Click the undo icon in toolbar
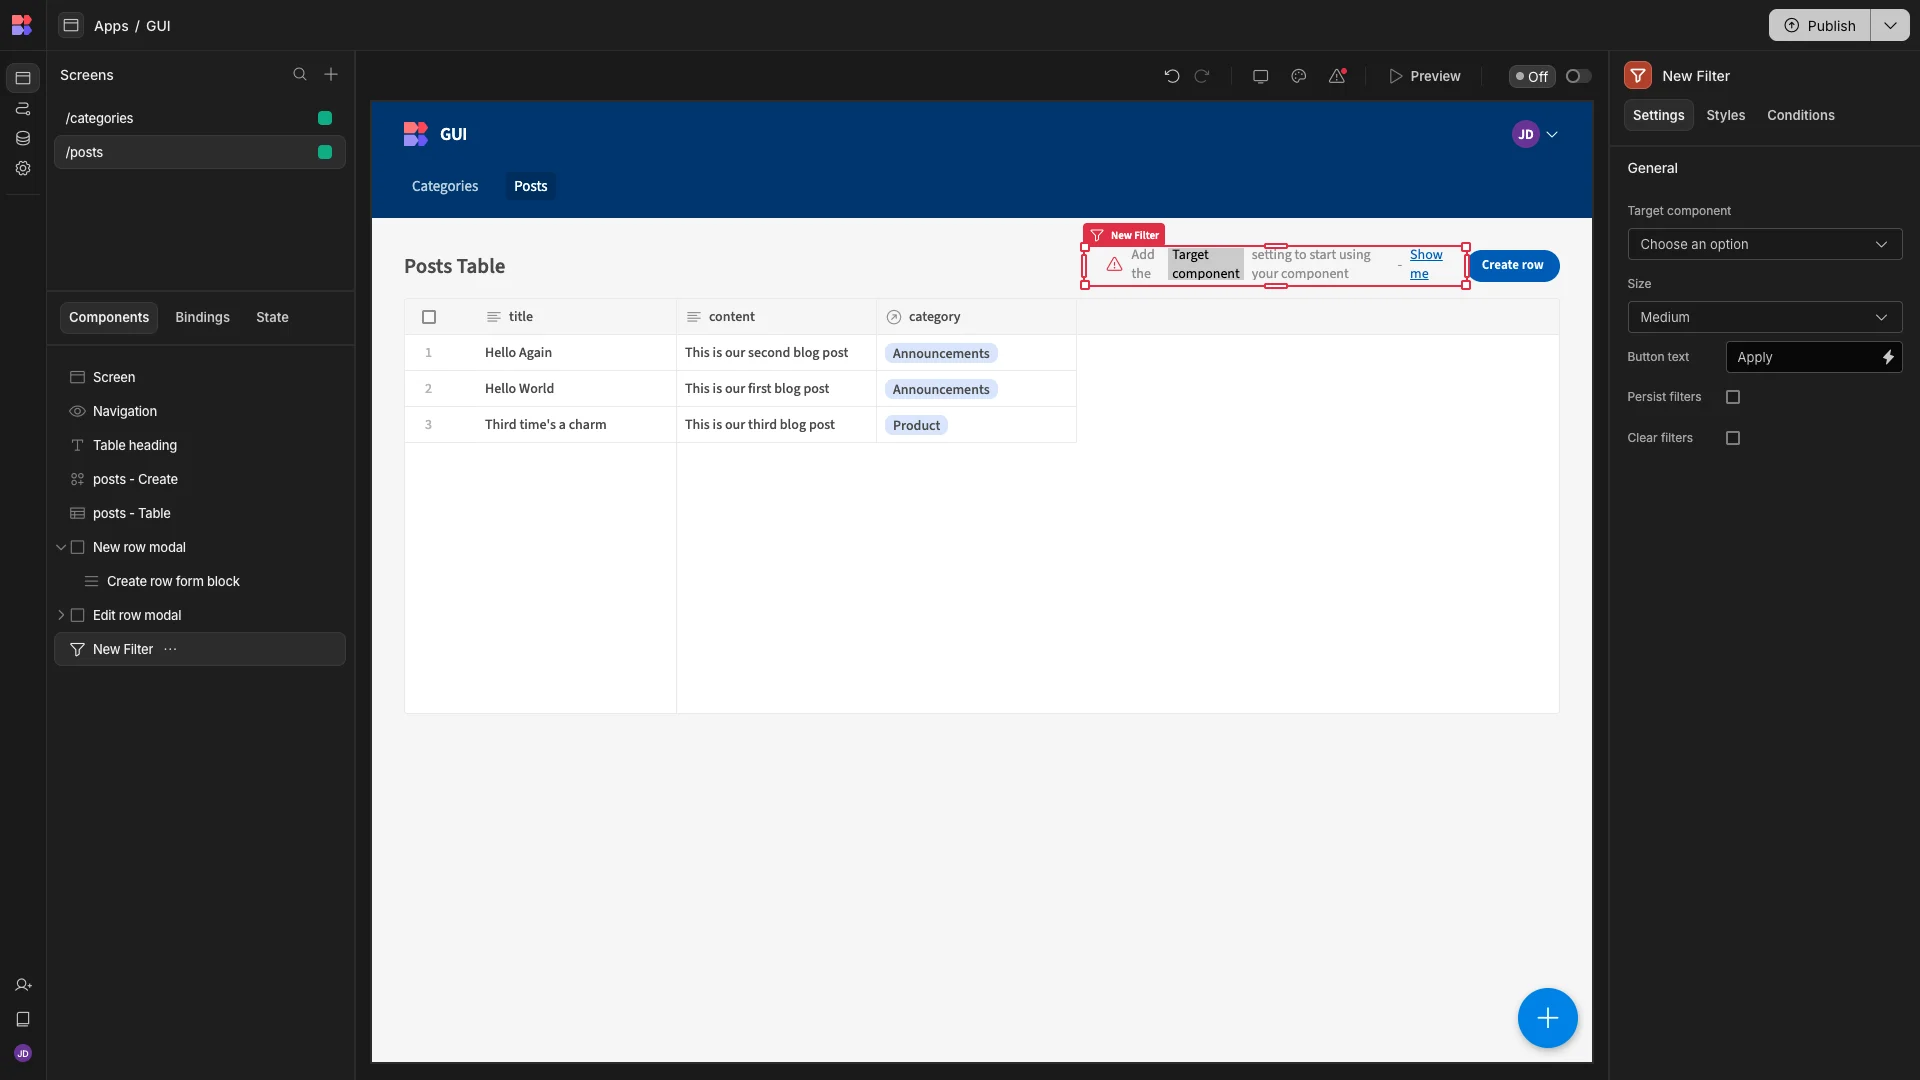Viewport: 1920px width, 1080px height. coord(1172,76)
